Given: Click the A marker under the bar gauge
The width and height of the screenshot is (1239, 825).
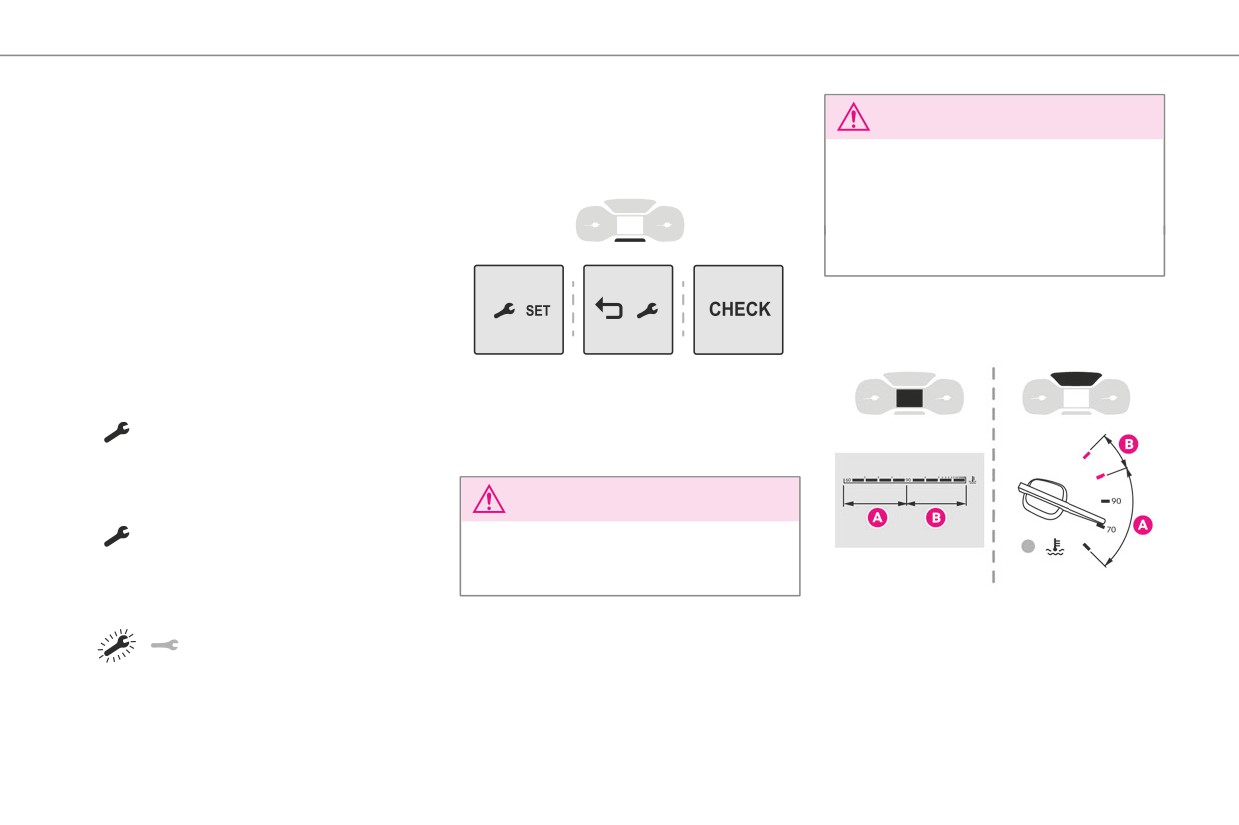Looking at the screenshot, I should point(876,517).
